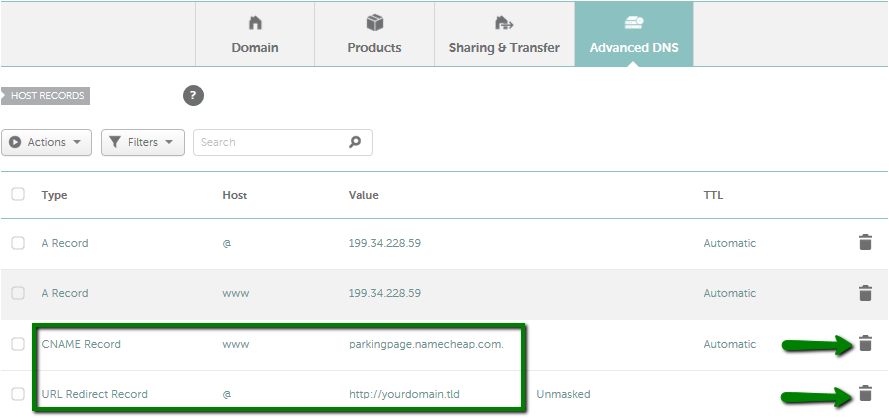889x418 pixels.
Task: Edit the www host of the CNAME Record
Action: pyautogui.click(x=236, y=344)
